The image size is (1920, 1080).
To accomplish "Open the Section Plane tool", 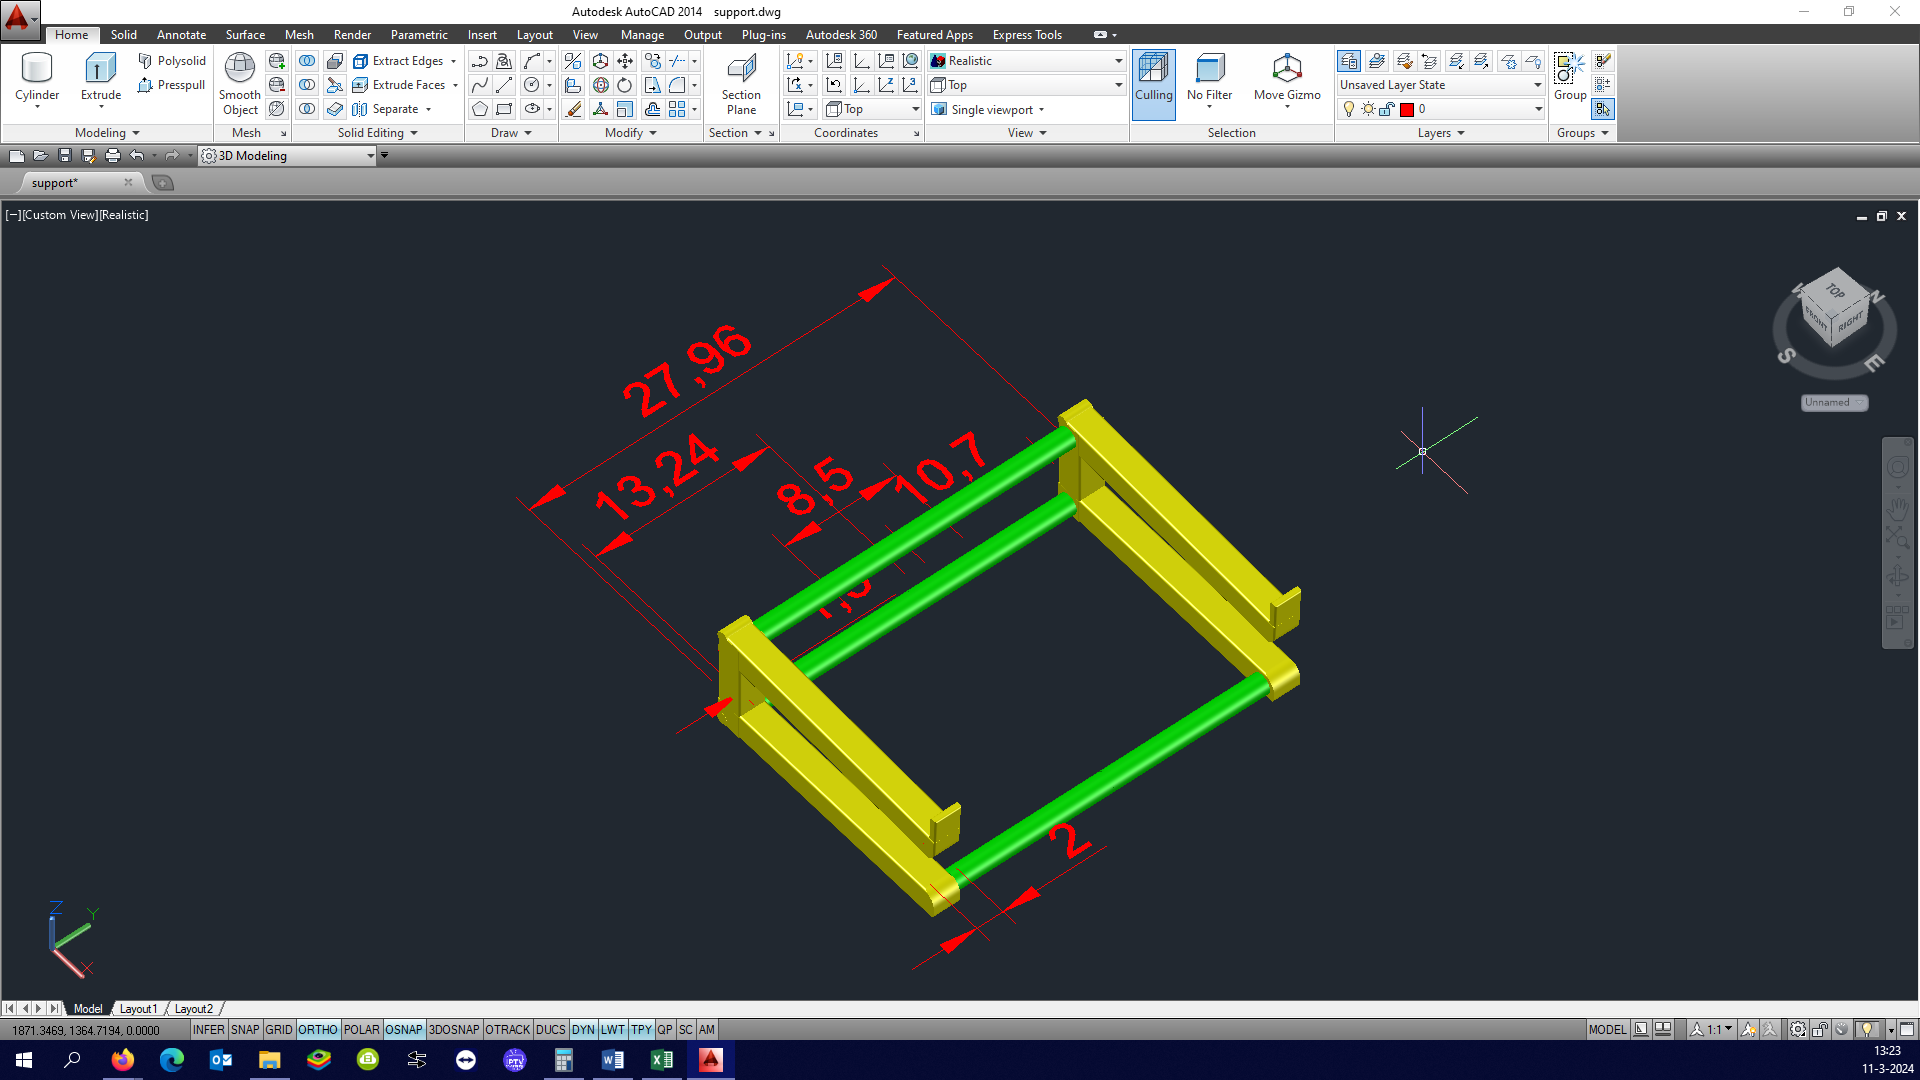I will (741, 84).
